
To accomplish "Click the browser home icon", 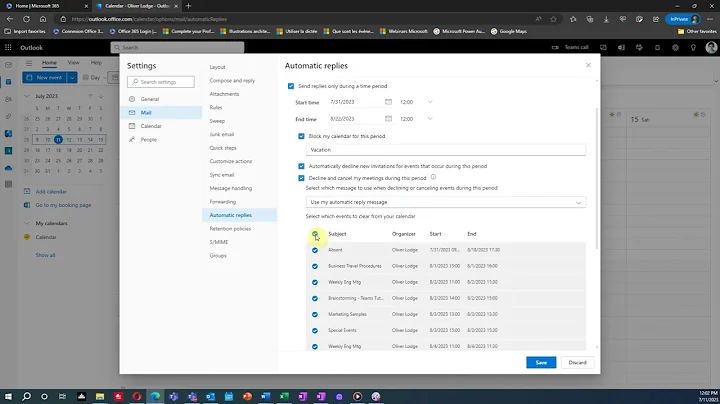I will click(43, 19).
